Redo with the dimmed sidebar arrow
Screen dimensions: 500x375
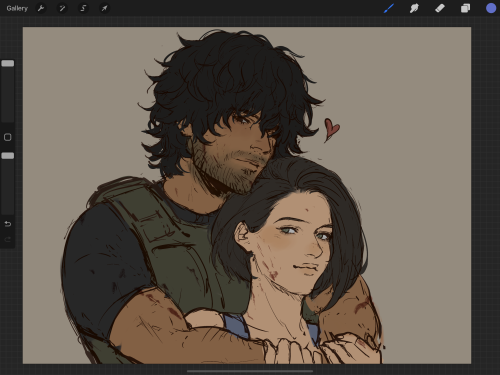[8, 239]
